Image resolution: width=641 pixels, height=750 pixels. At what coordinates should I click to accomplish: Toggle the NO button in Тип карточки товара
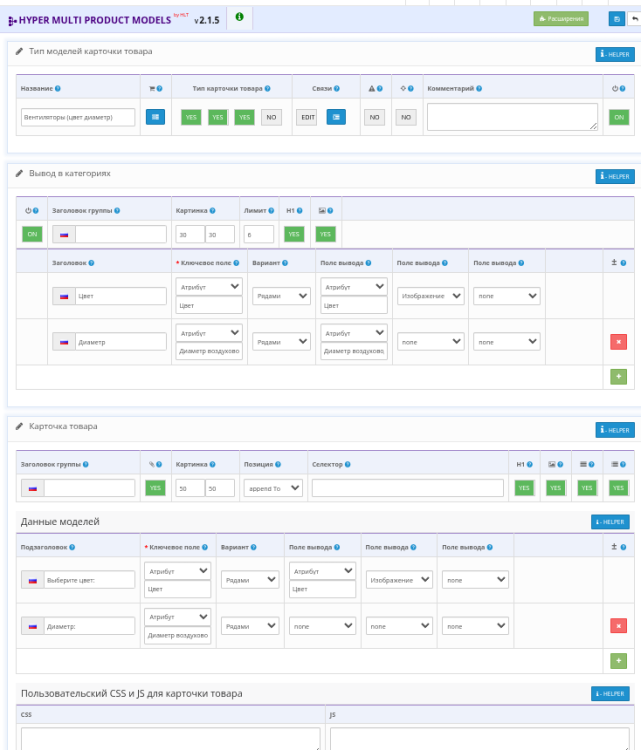coord(270,117)
